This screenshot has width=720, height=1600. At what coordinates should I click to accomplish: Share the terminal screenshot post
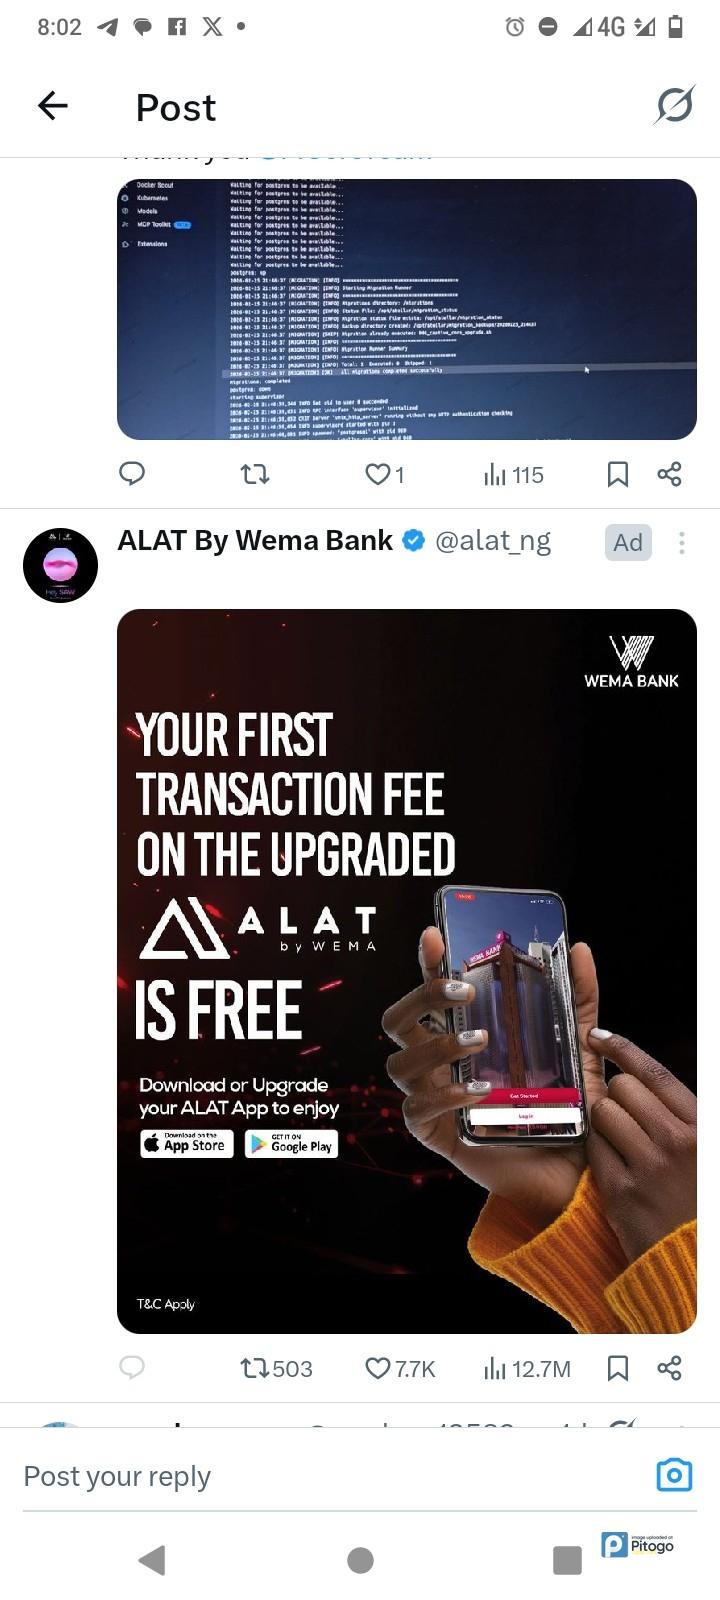pos(669,474)
